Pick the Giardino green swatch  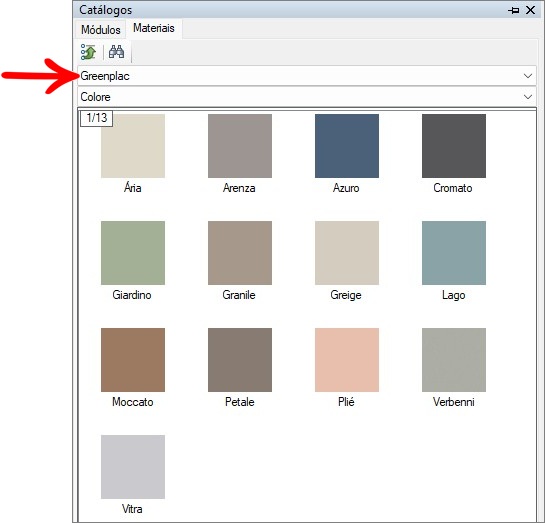click(x=133, y=253)
